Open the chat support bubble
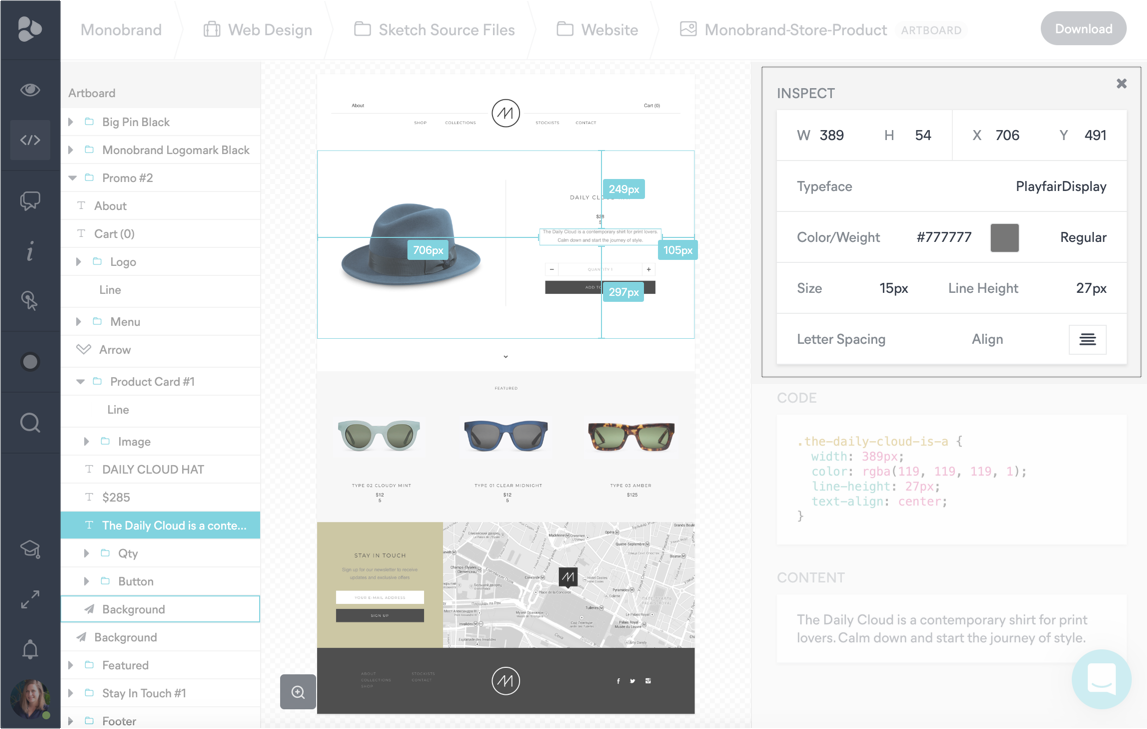1147x729 pixels. pyautogui.click(x=1102, y=679)
